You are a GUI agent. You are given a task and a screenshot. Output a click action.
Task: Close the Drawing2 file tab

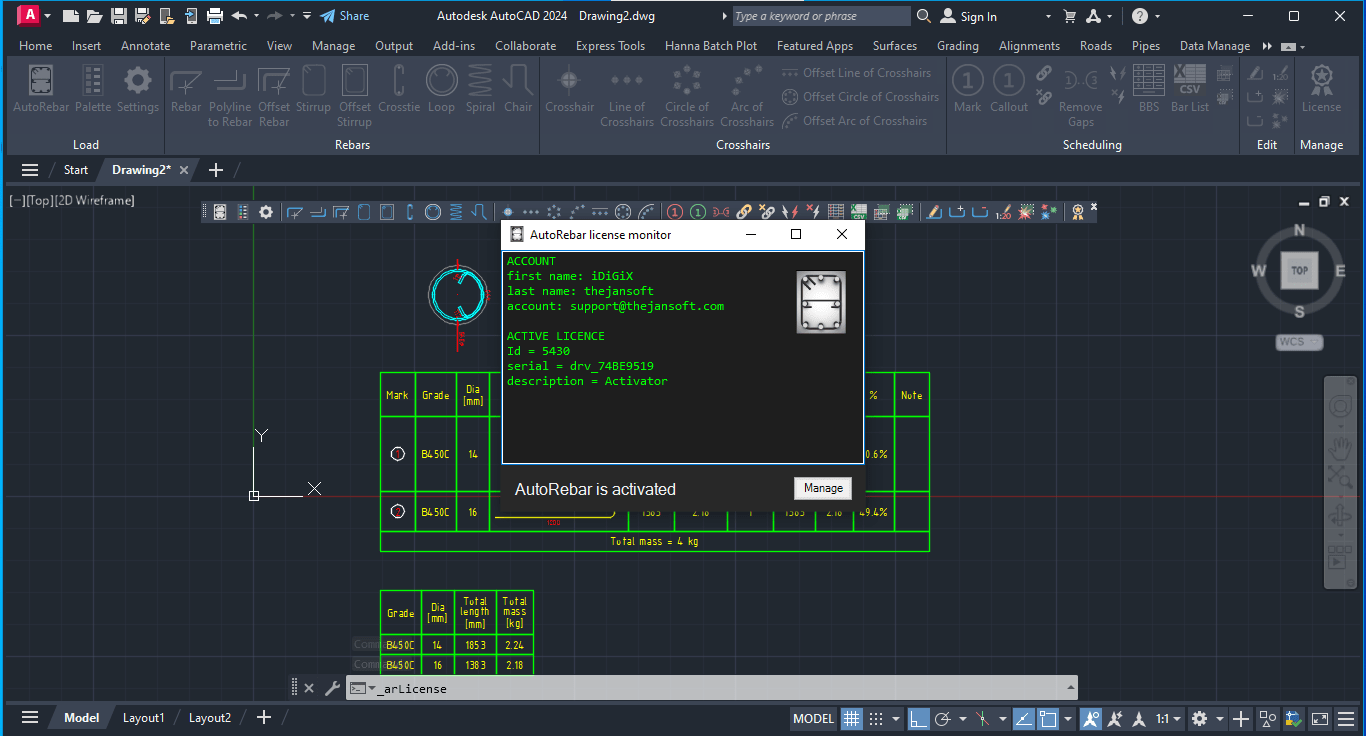pyautogui.click(x=184, y=170)
